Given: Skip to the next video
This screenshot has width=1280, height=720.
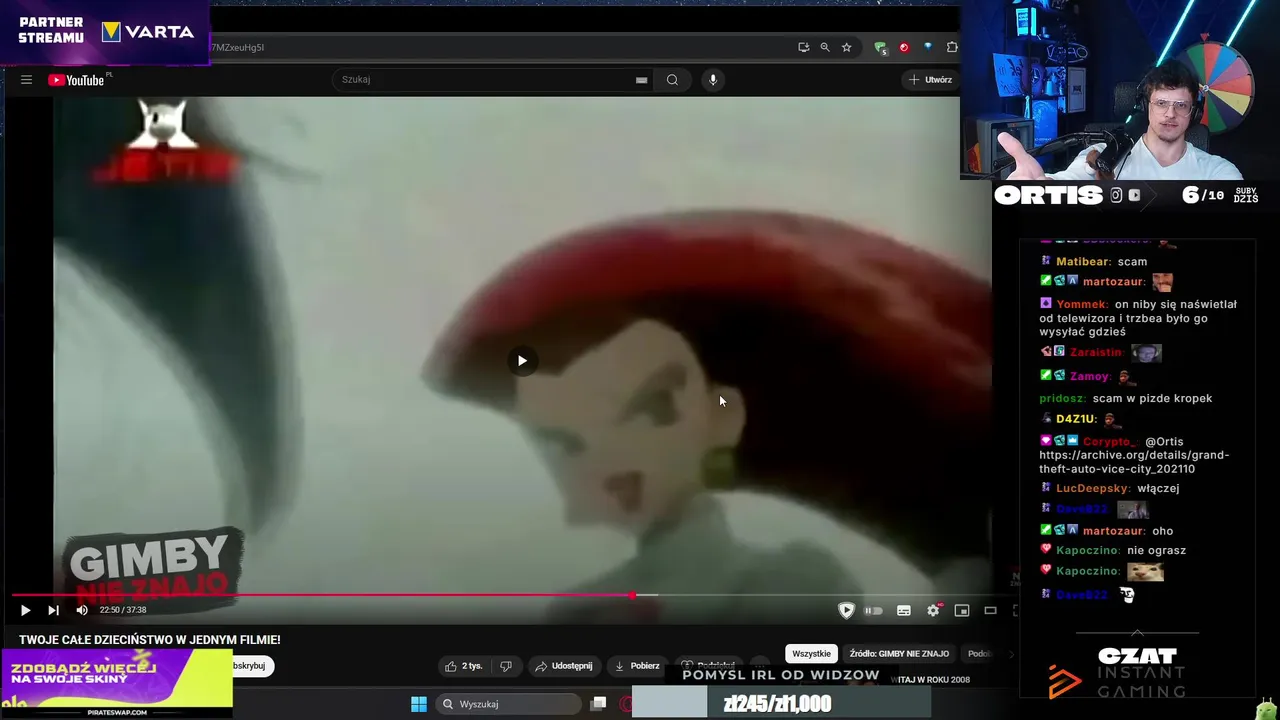Looking at the screenshot, I should (53, 610).
